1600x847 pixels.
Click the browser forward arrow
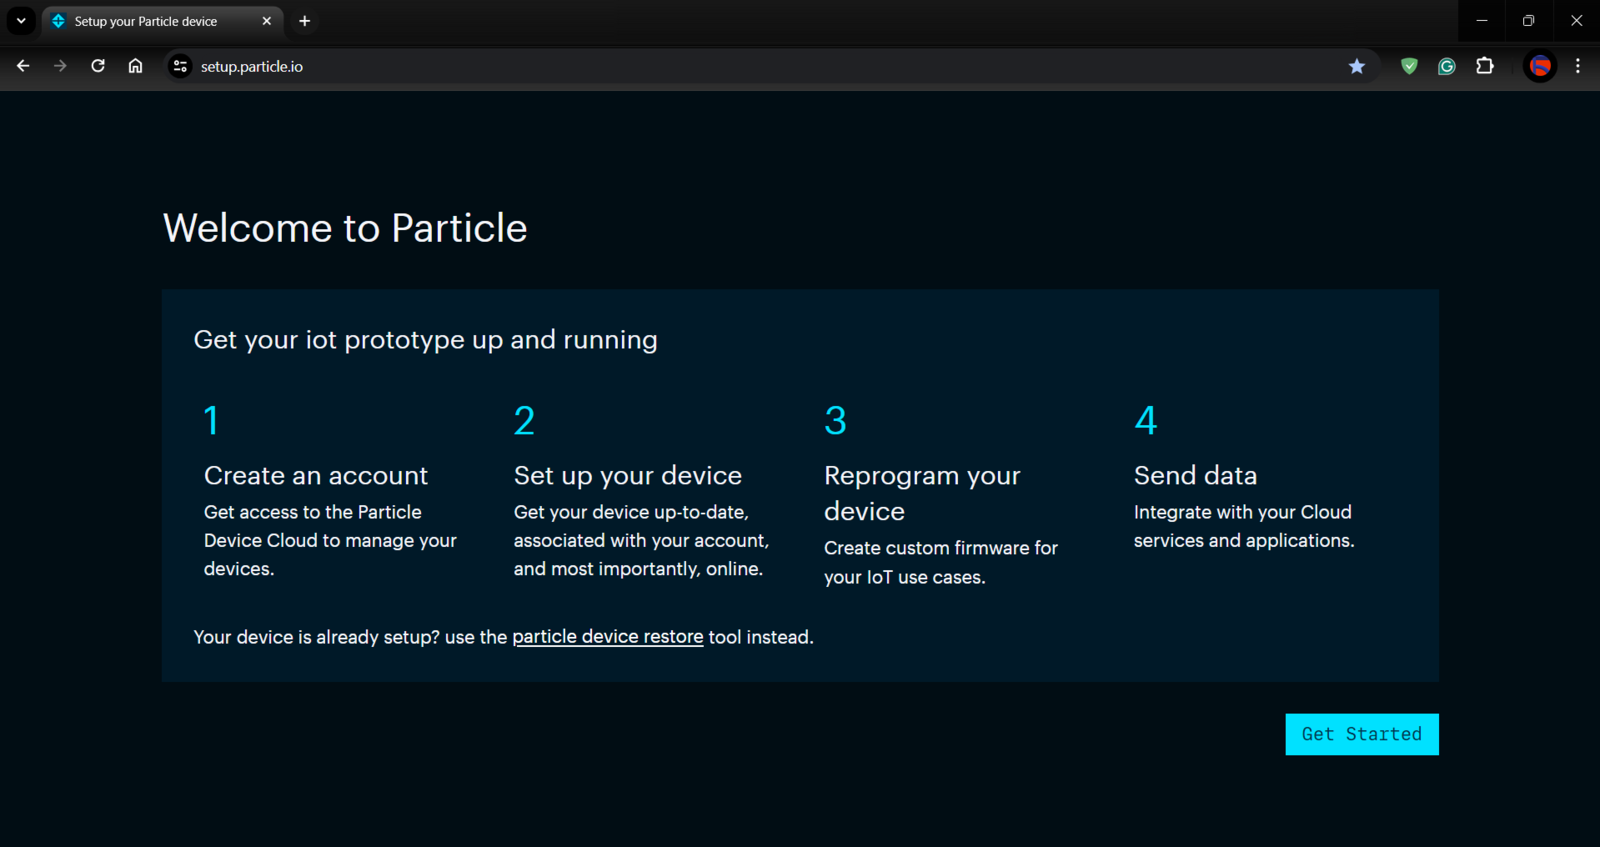click(60, 66)
